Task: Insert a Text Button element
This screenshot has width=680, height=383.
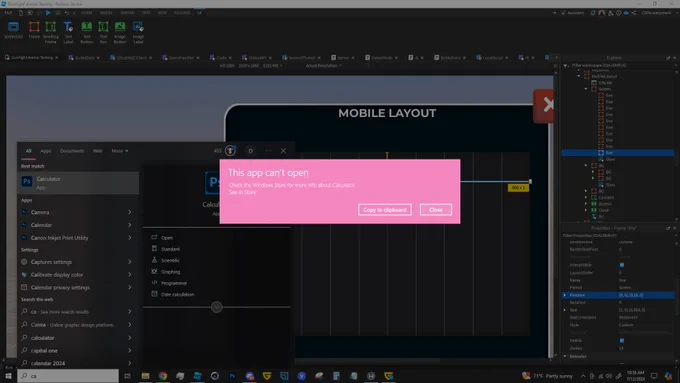Action: (87, 32)
